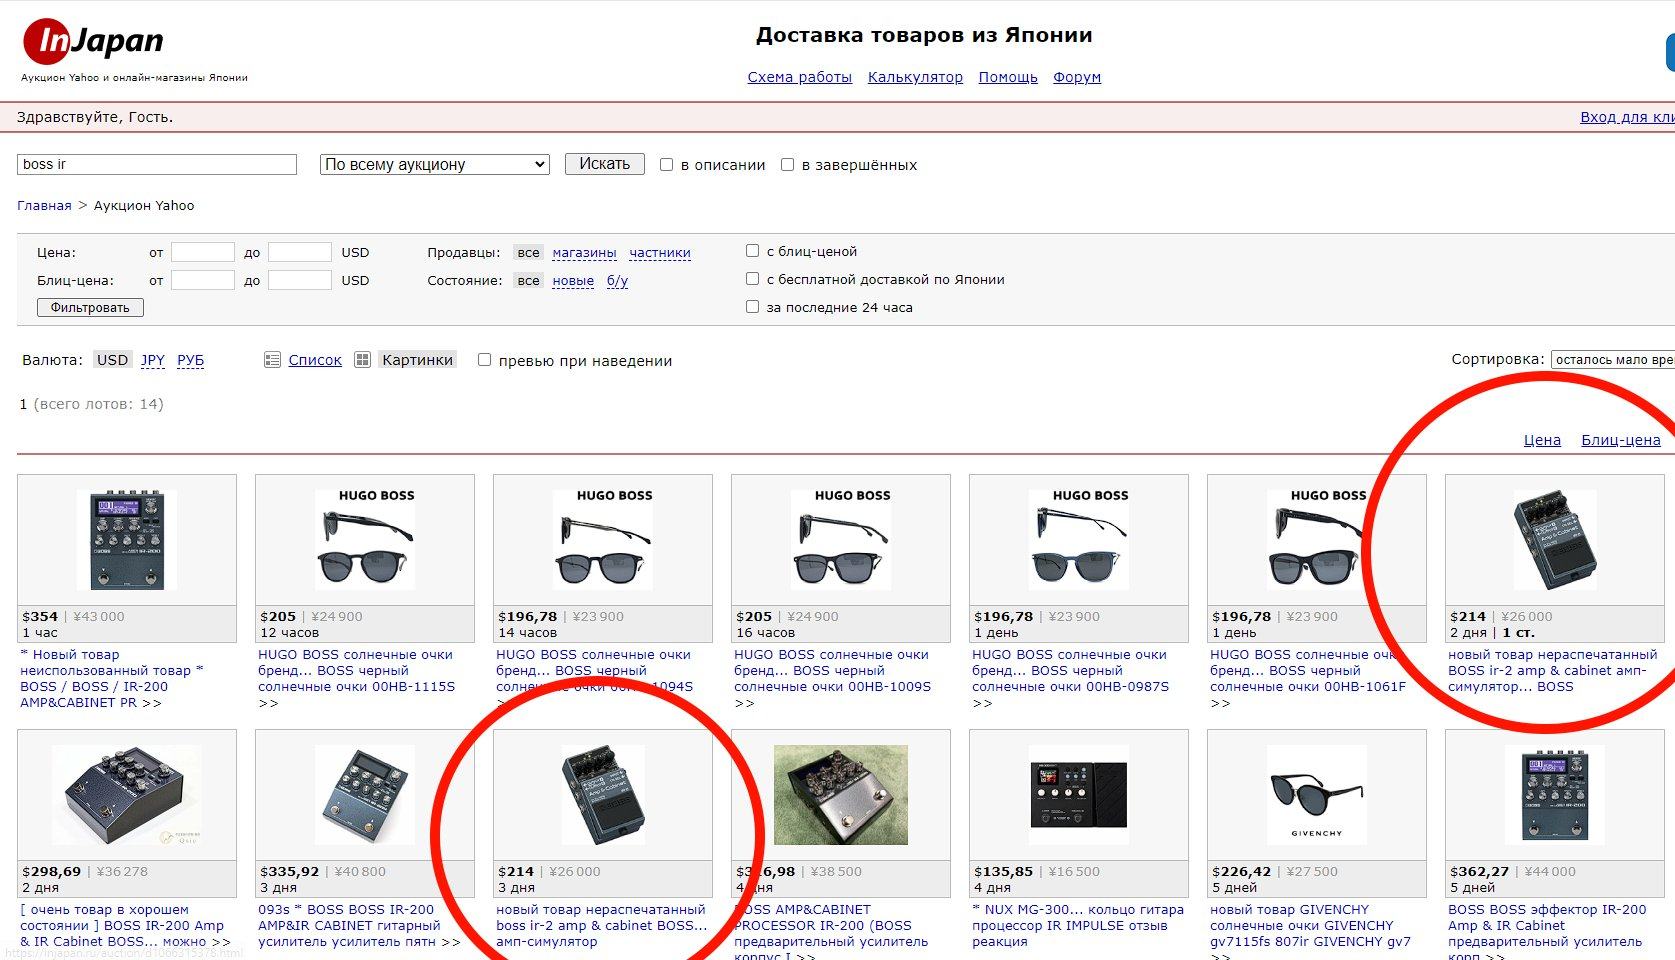Filter condition by новые
Viewport: 1675px width, 960px height.
click(x=573, y=281)
